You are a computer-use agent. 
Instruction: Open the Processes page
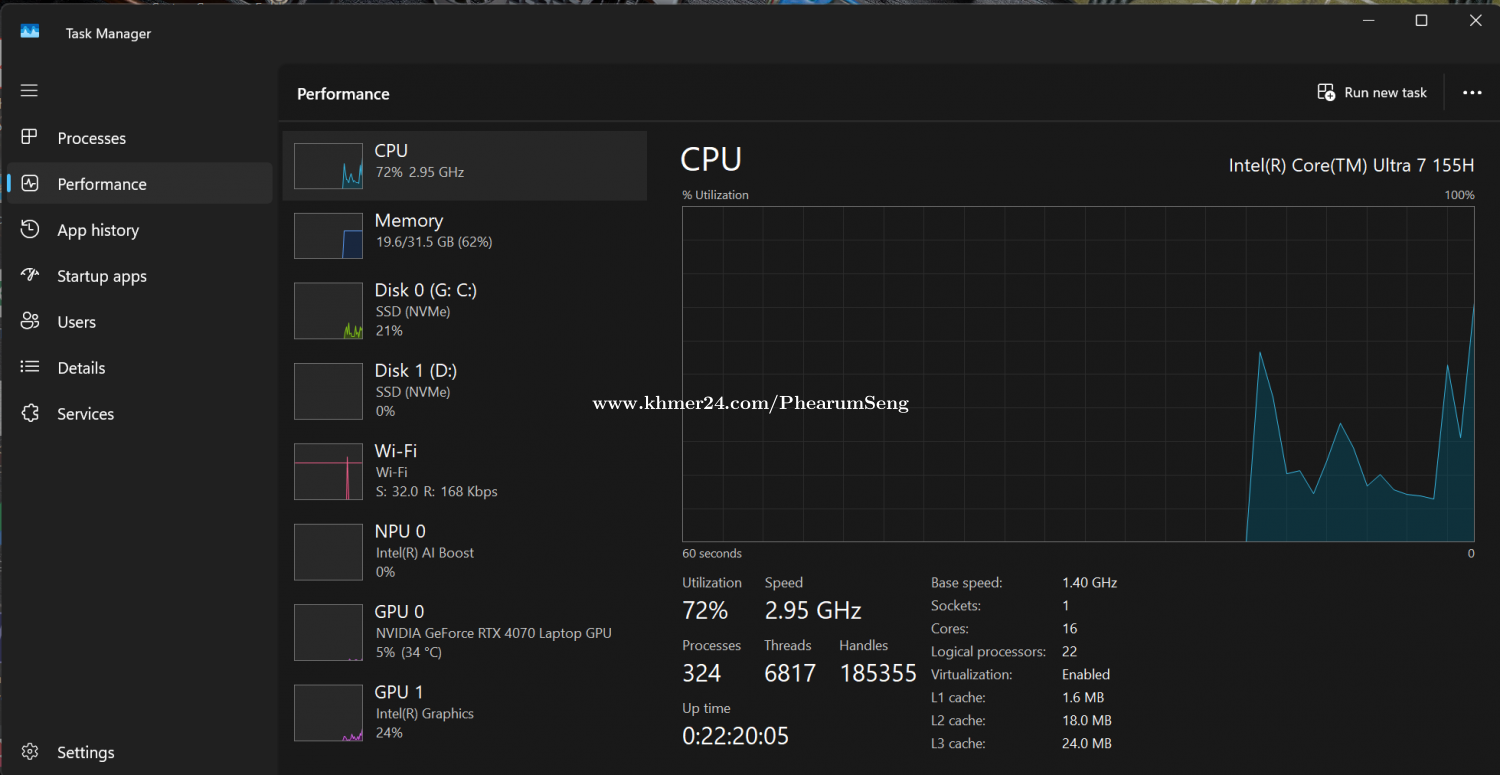click(x=139, y=138)
